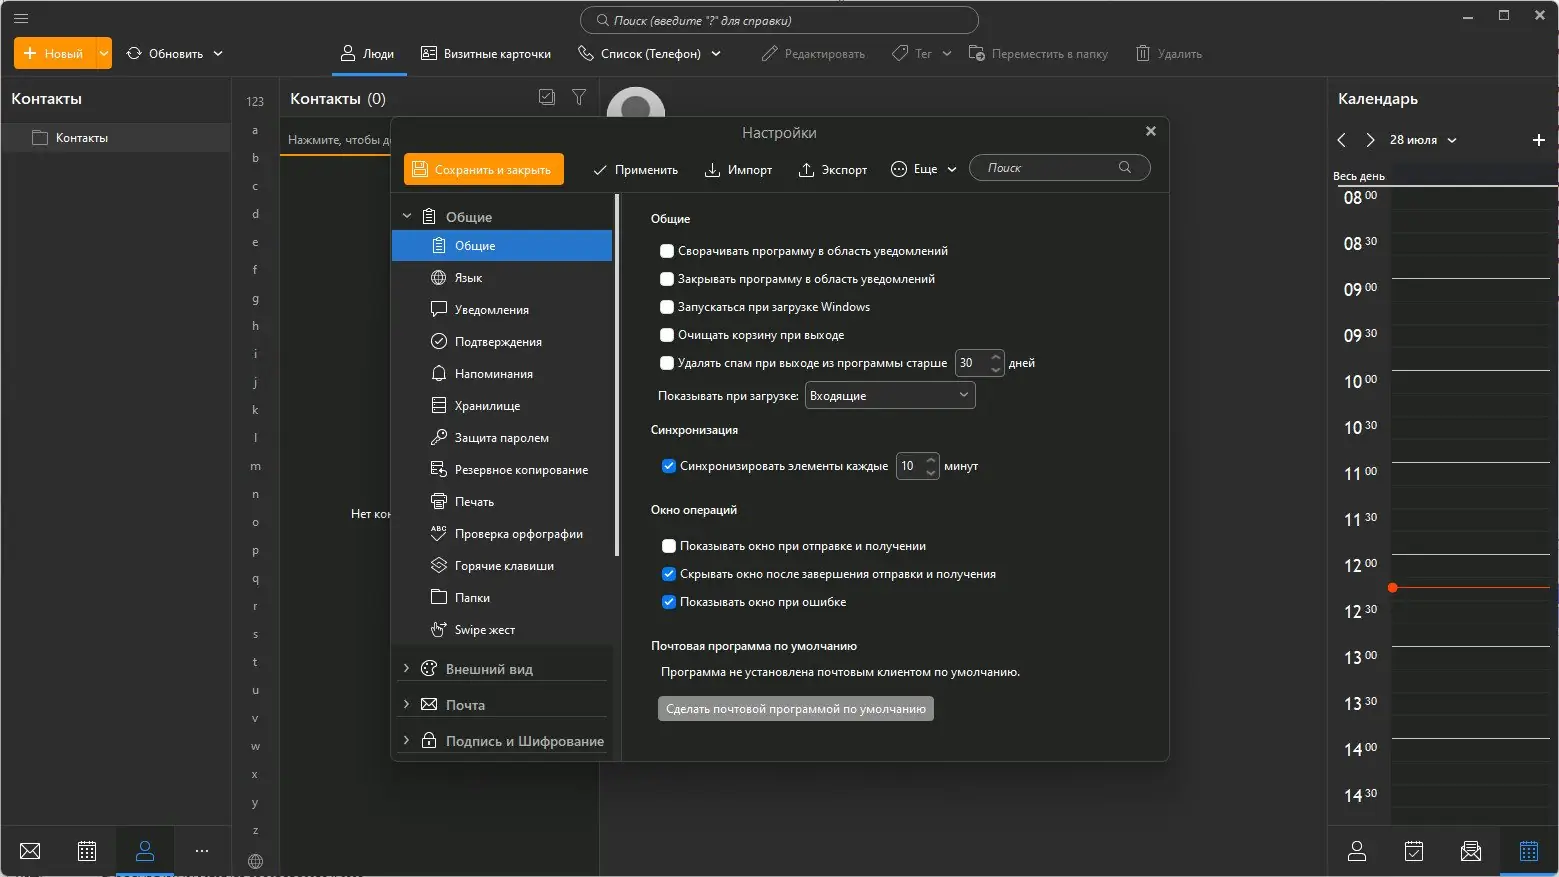This screenshot has height=877, width=1559.
Task: Increase spam deletion days with stepper arrow
Action: click(x=995, y=357)
